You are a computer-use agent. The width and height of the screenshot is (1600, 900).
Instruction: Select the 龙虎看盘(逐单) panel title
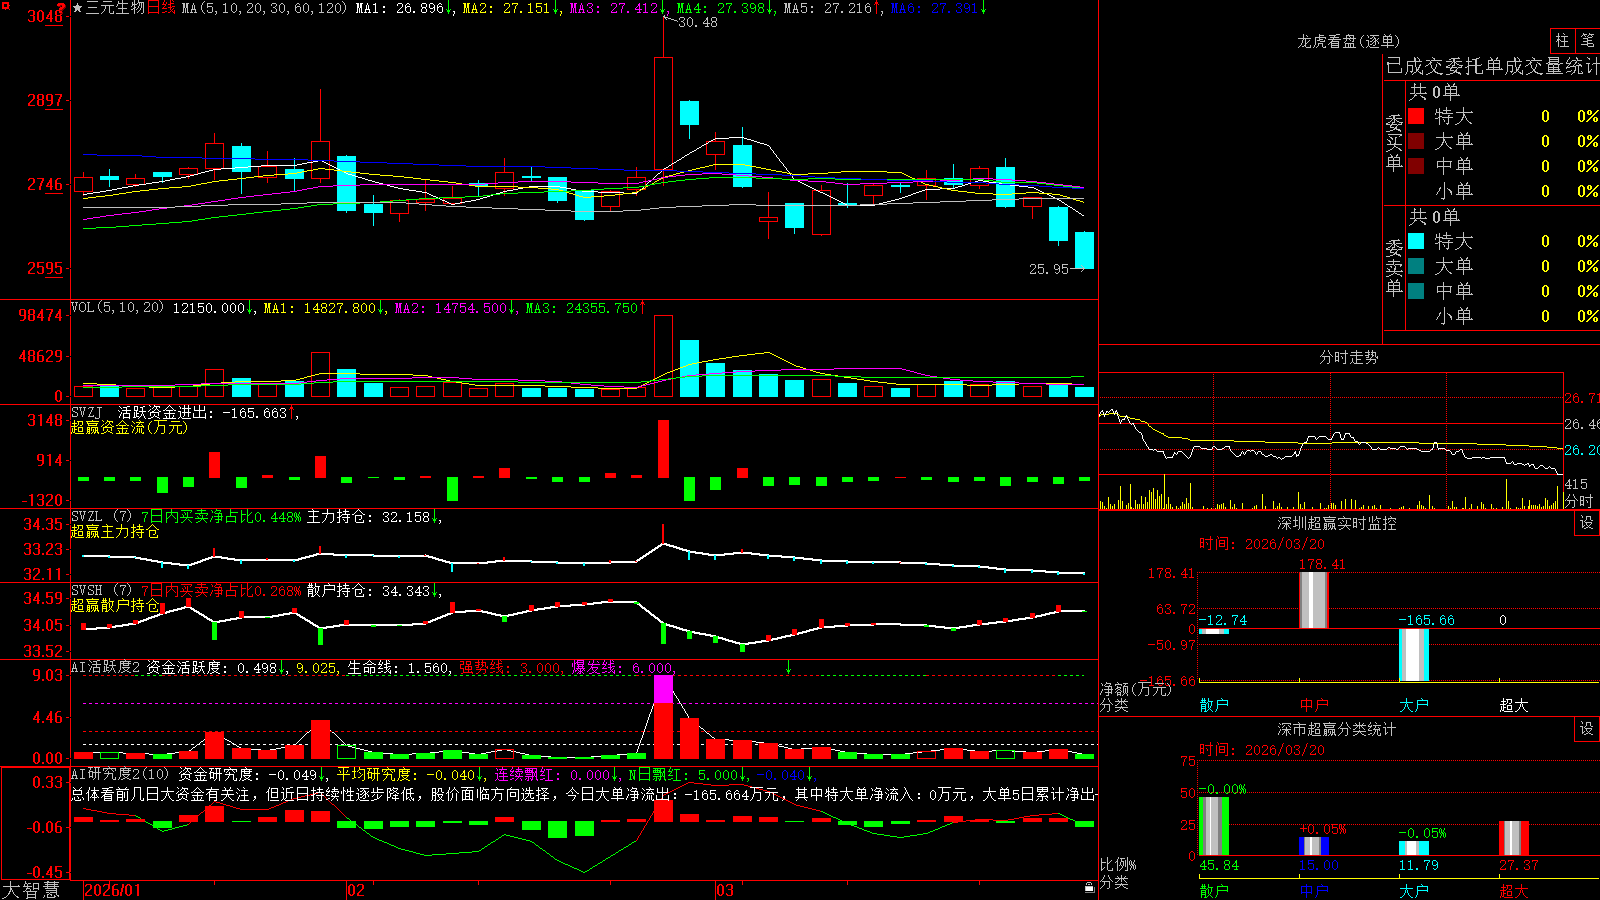tap(1348, 41)
